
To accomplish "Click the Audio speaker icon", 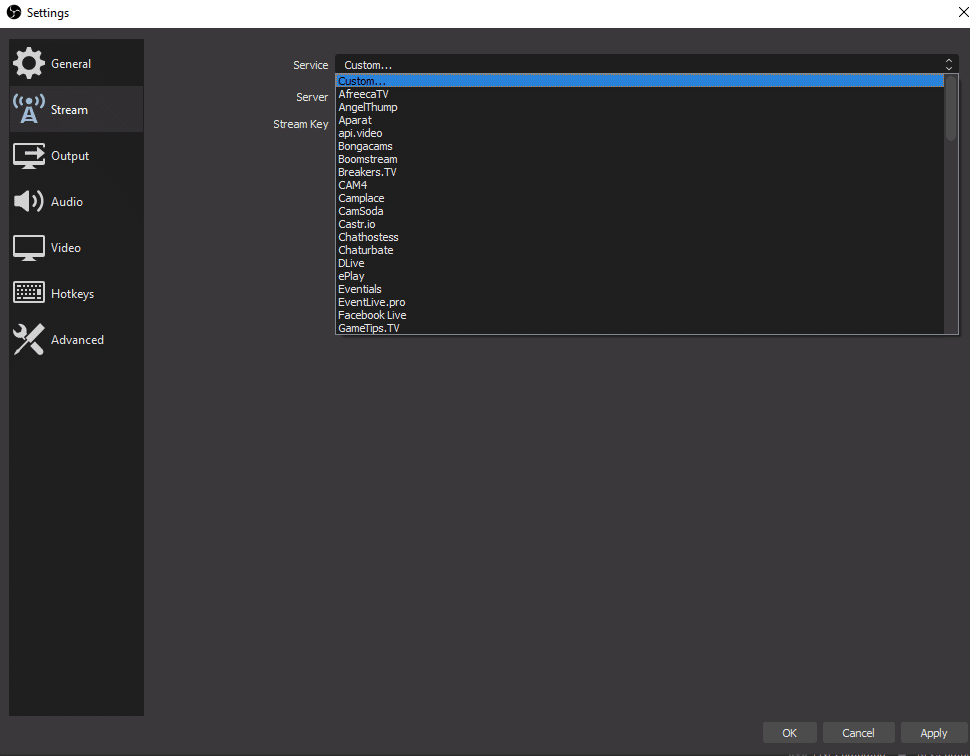I will (x=29, y=201).
